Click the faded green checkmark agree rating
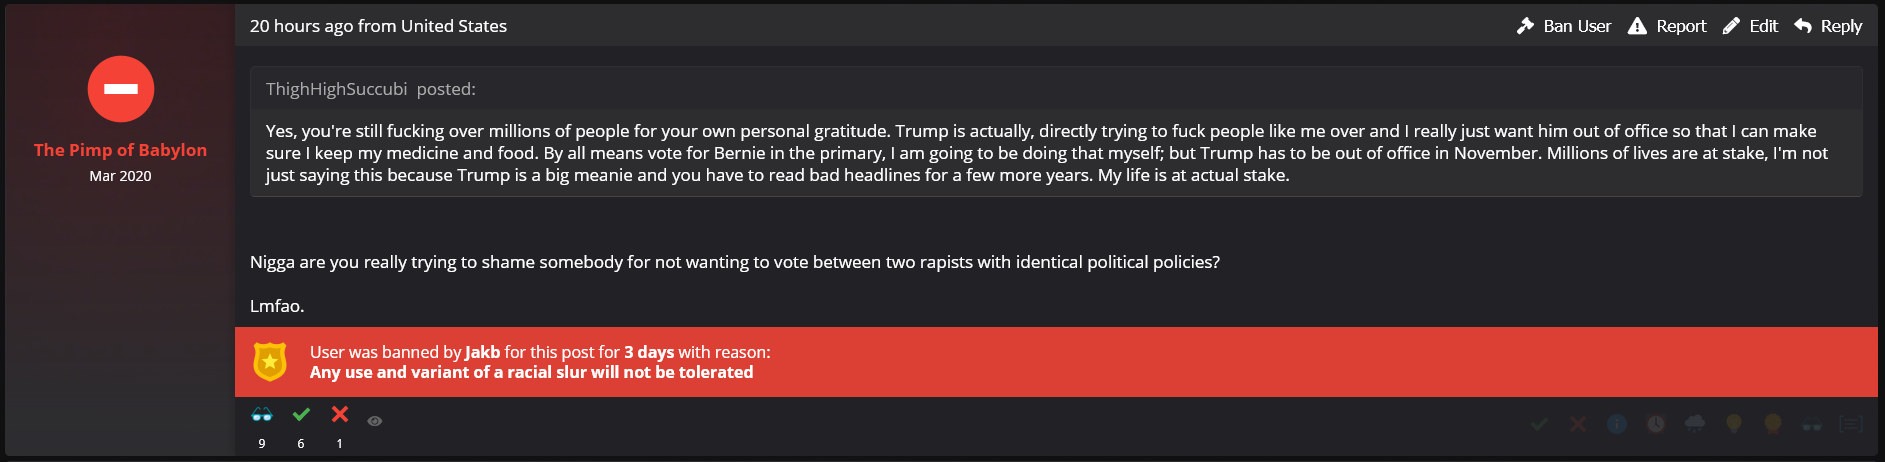The height and width of the screenshot is (462, 1885). pyautogui.click(x=1539, y=424)
